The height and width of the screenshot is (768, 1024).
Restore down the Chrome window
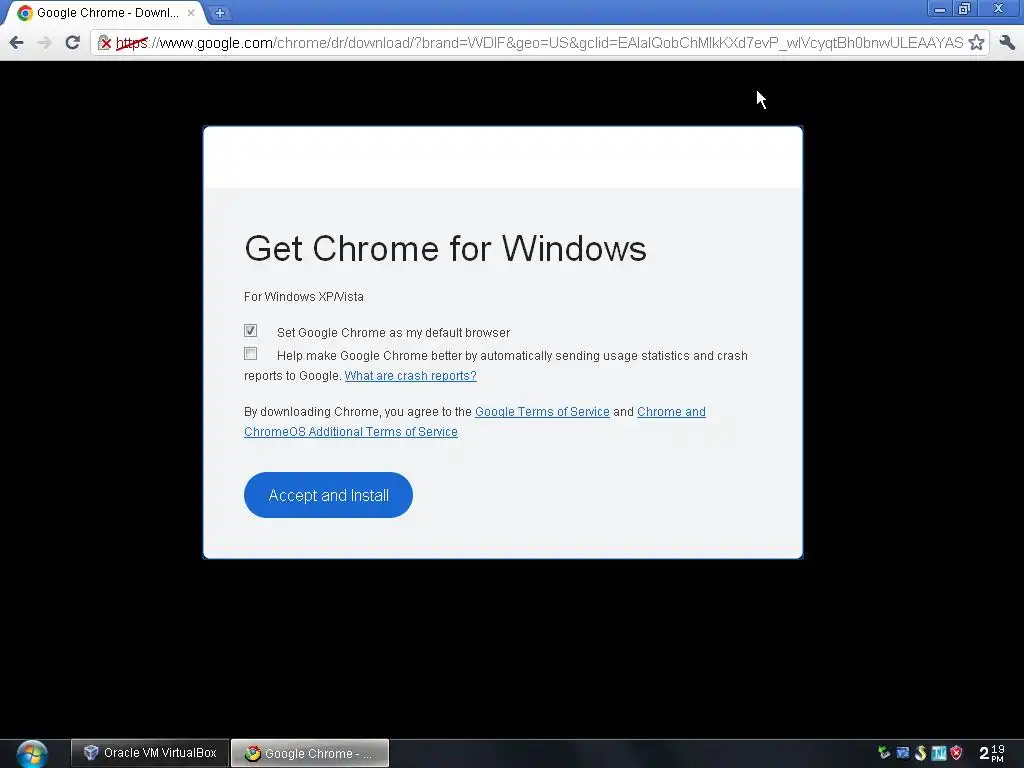(964, 8)
